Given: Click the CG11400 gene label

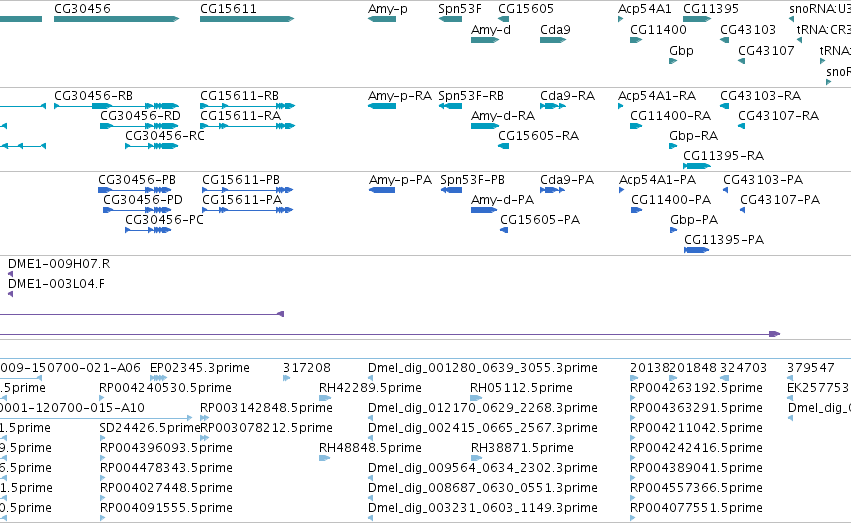Looking at the screenshot, I should tap(658, 29).
